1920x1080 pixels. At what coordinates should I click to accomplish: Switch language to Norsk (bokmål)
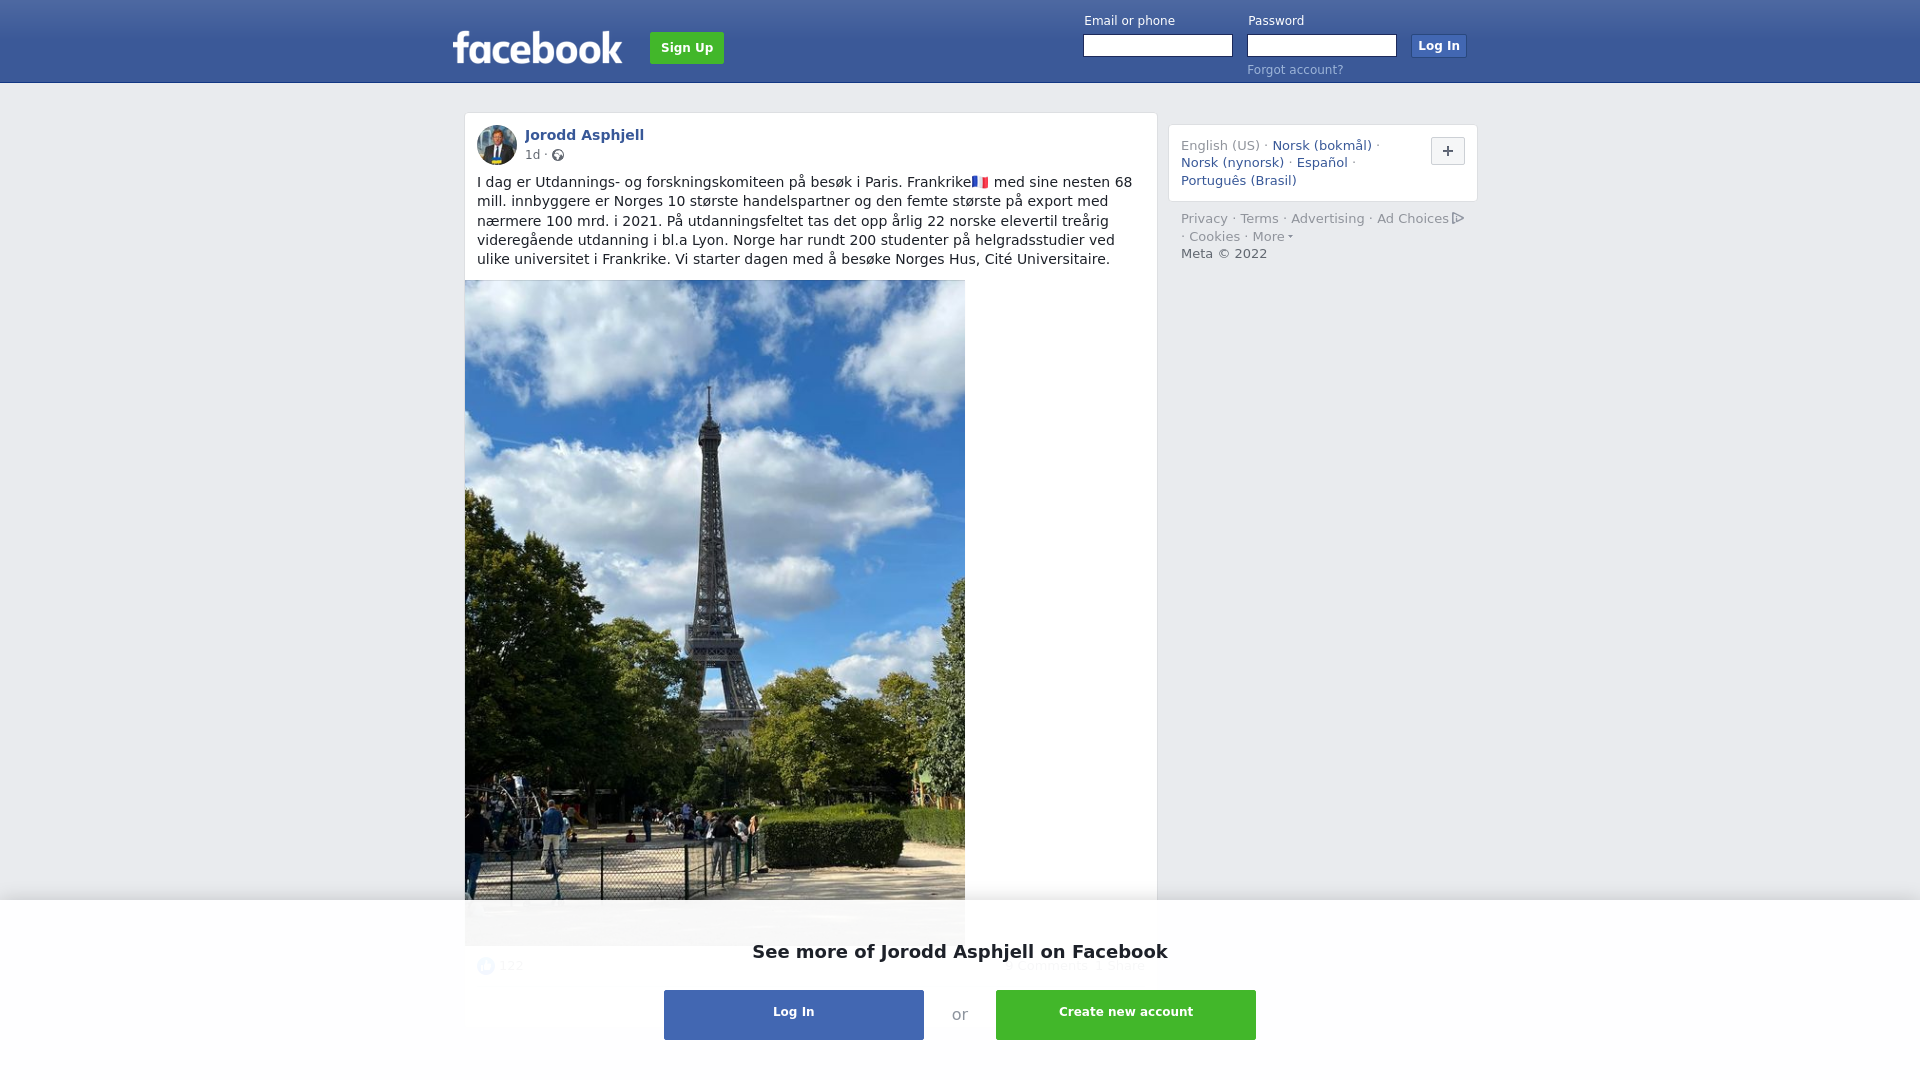[1322, 146]
